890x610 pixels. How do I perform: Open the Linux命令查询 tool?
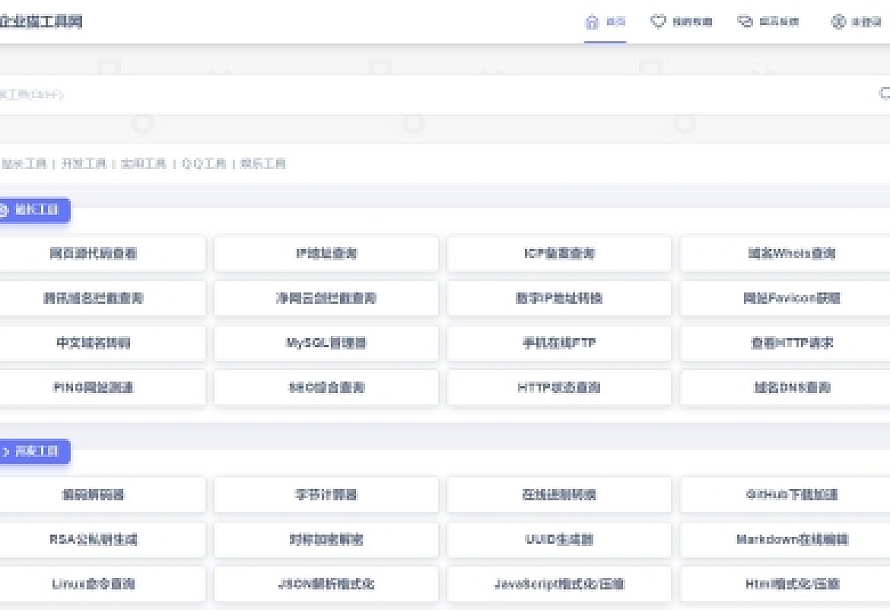pyautogui.click(x=93, y=584)
